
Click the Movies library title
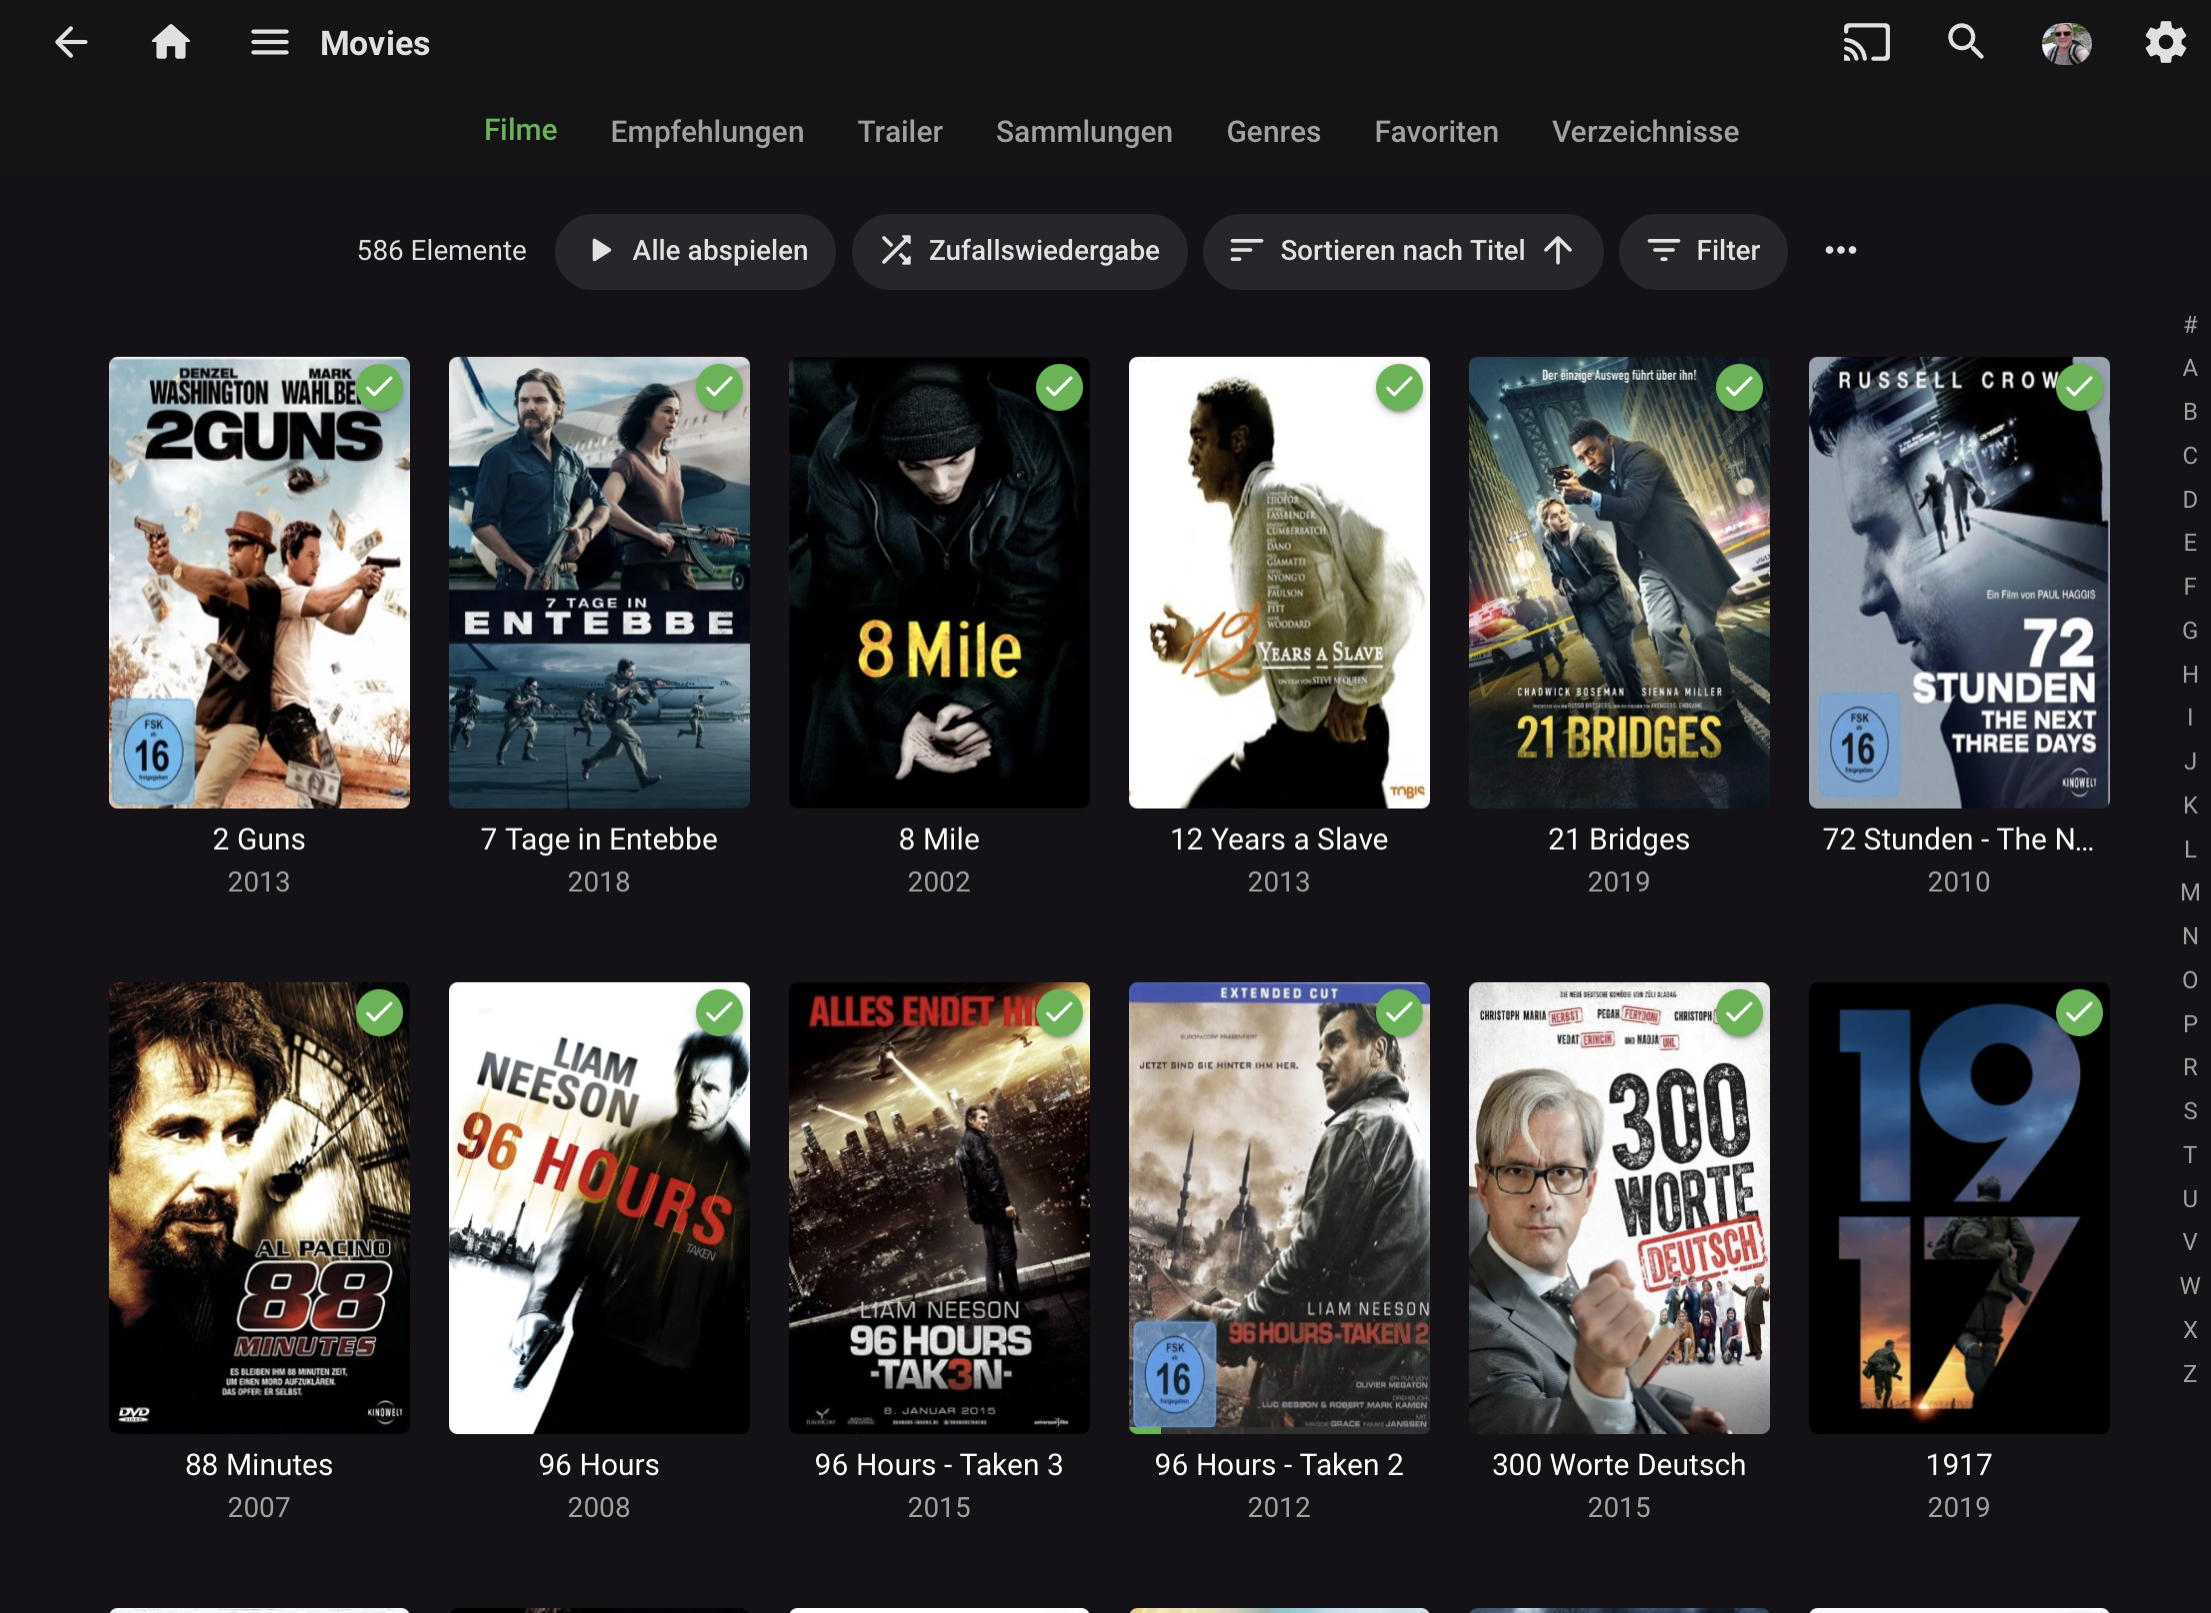[x=375, y=43]
